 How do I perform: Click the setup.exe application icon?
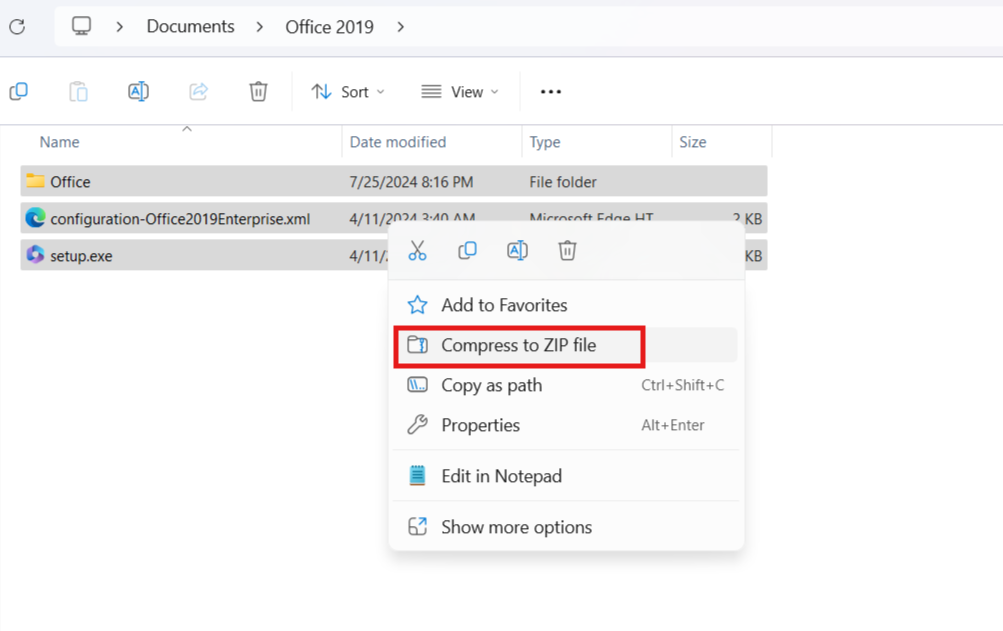point(35,255)
